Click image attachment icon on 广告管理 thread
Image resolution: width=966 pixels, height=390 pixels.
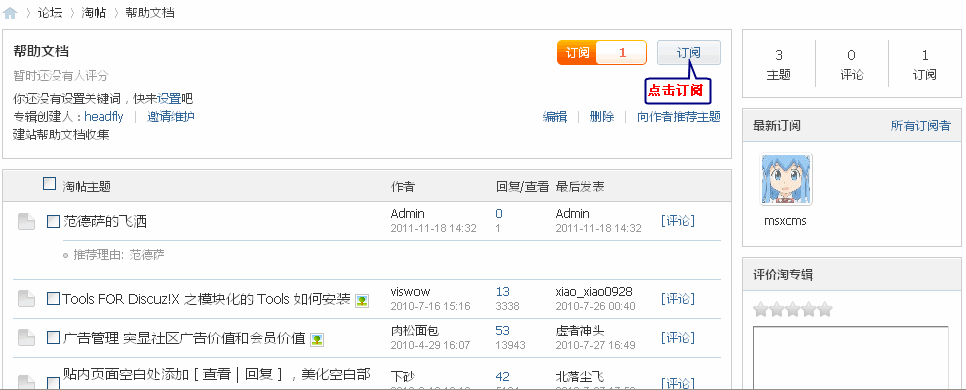click(x=317, y=339)
